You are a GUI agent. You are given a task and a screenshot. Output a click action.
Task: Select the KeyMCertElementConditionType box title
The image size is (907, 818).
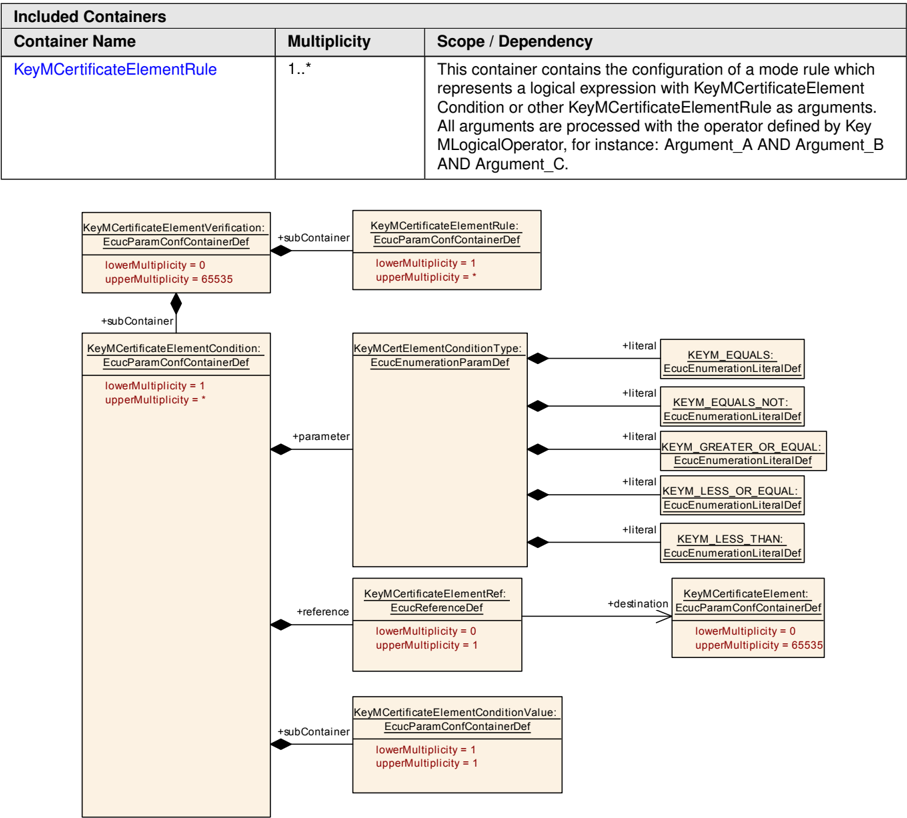[438, 348]
